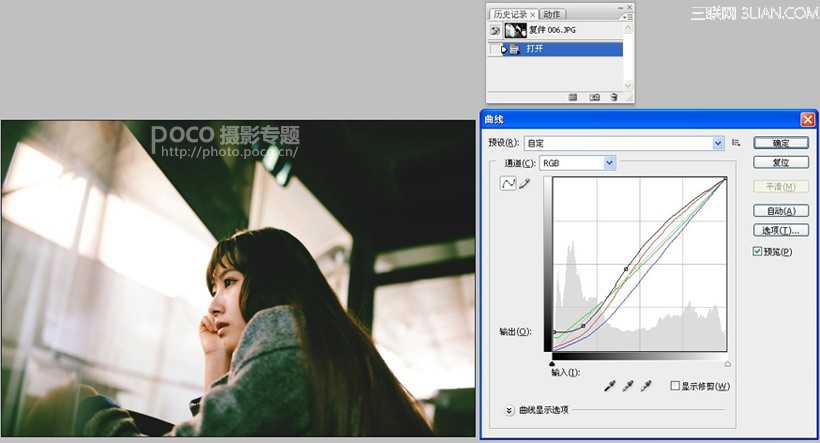Open the 预设 preset dropdown

click(x=718, y=143)
